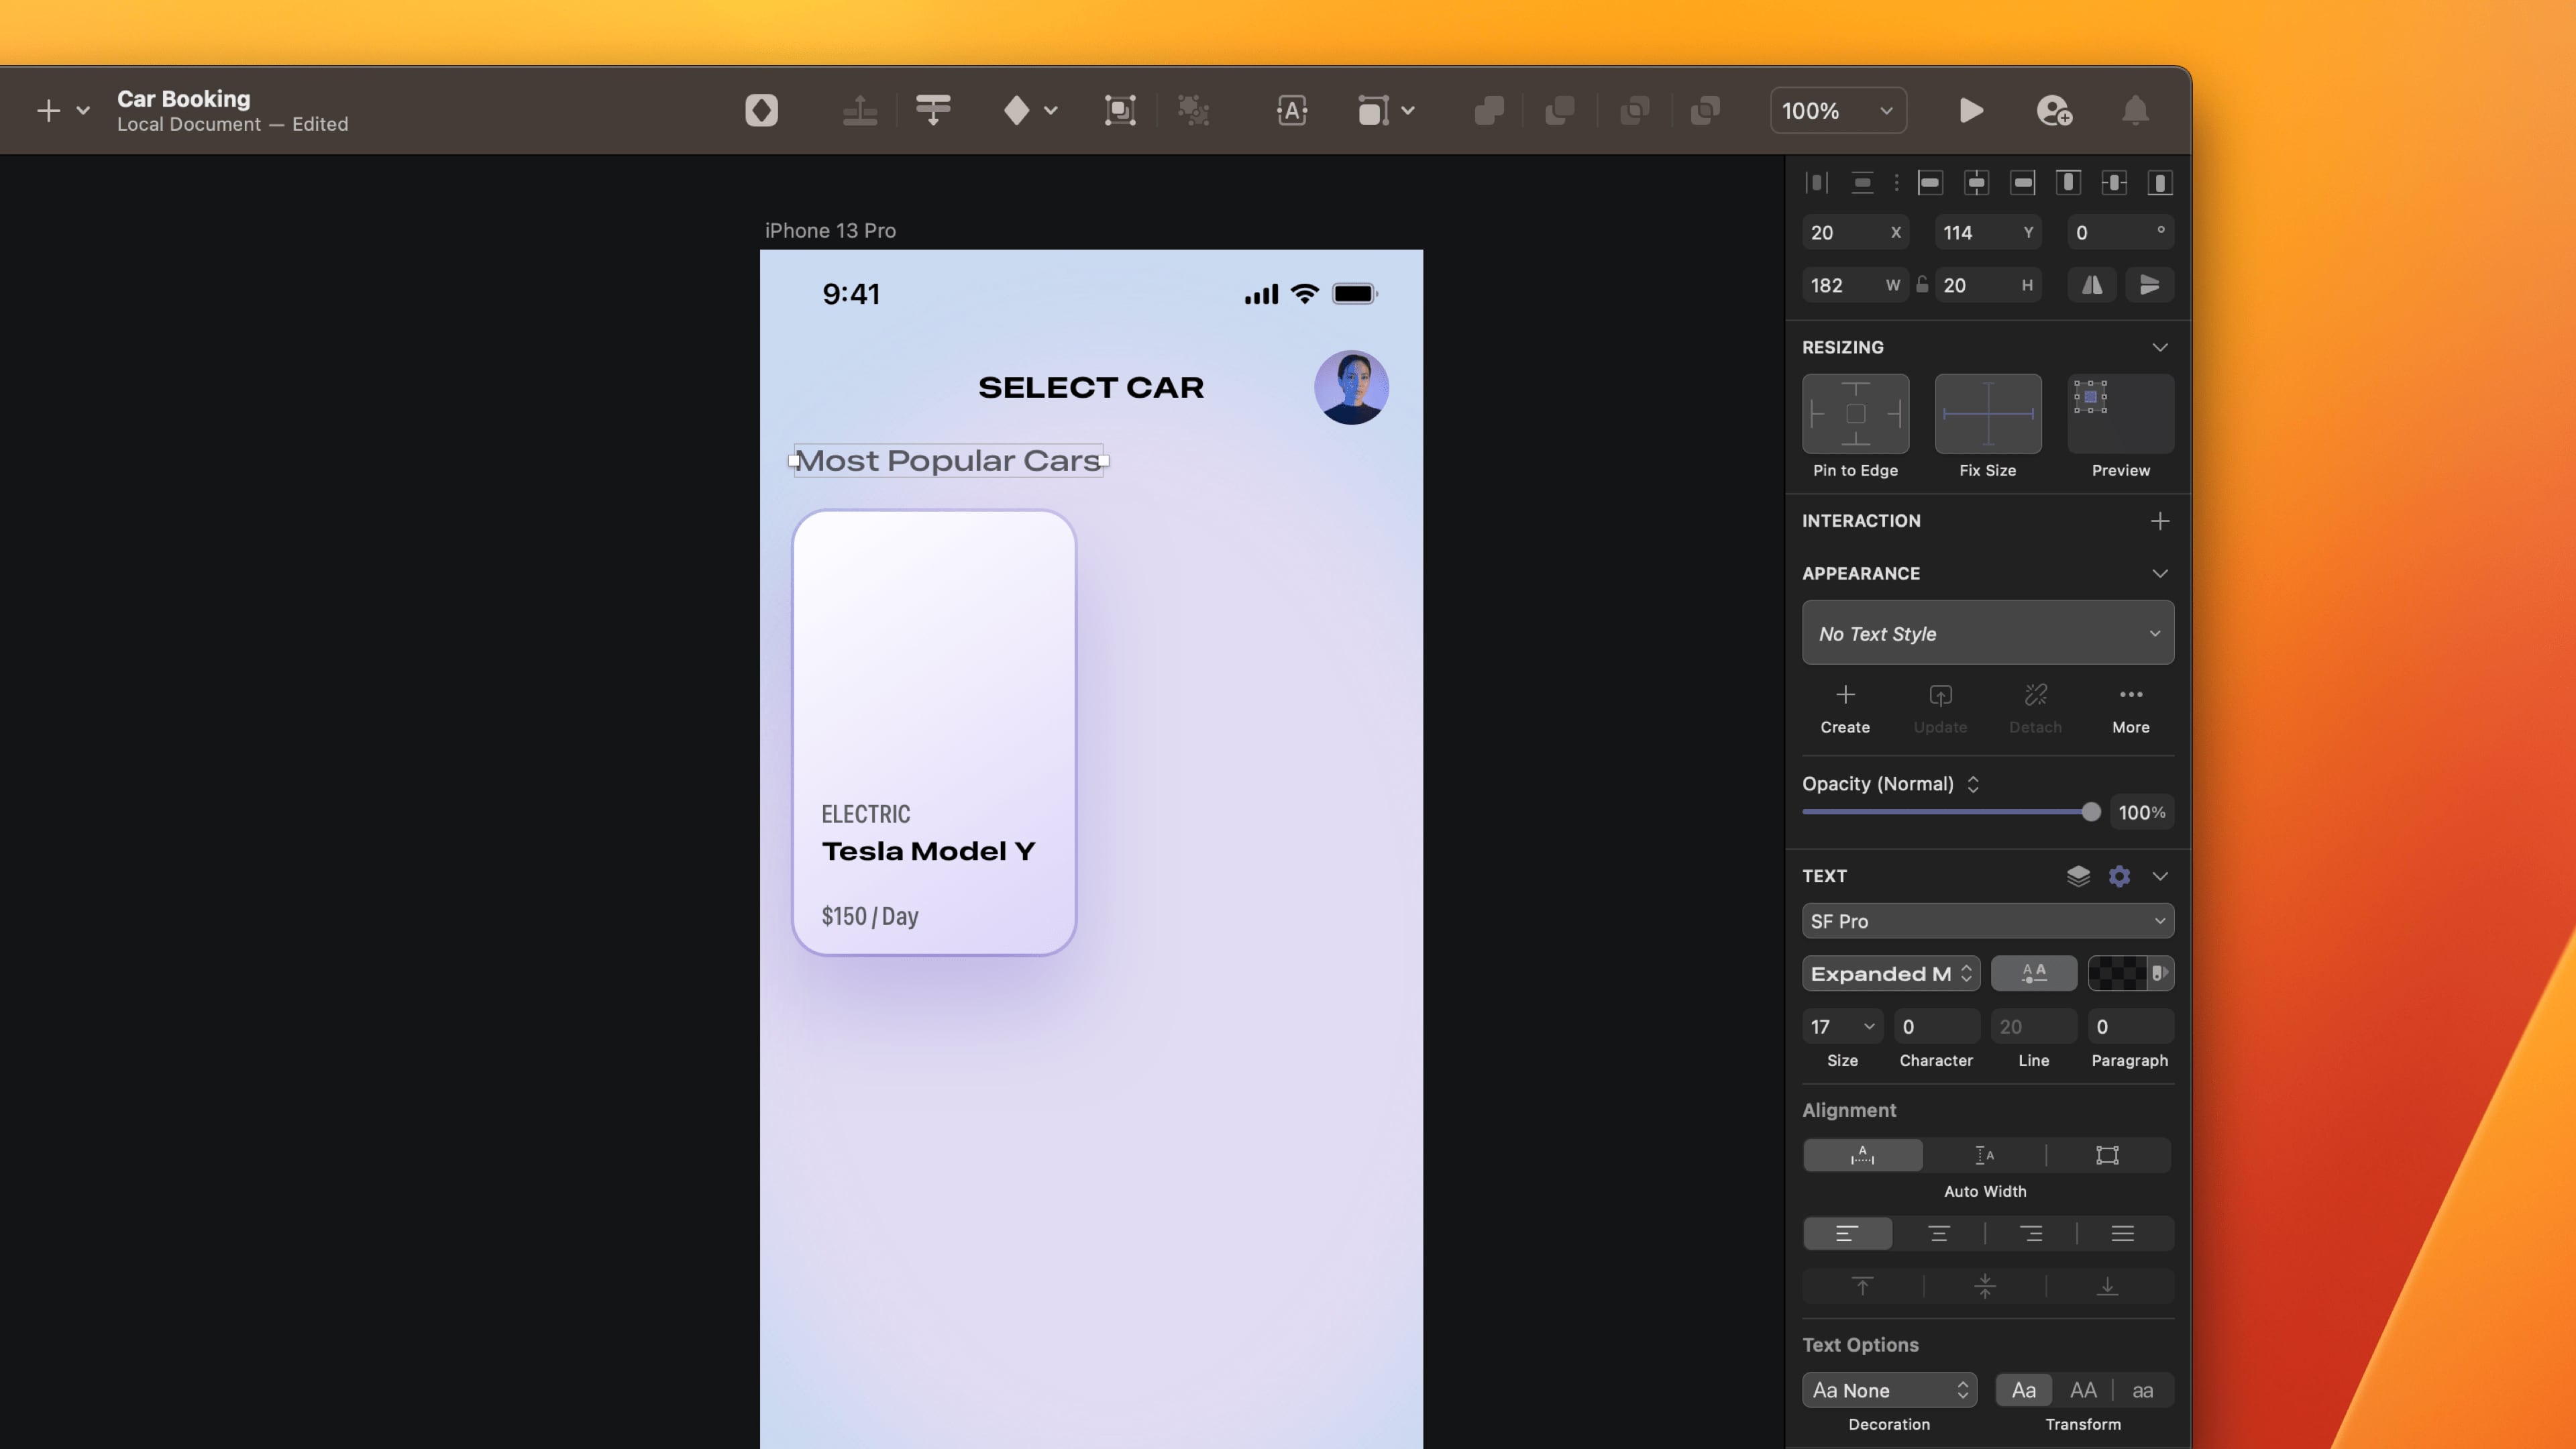Image resolution: width=2576 pixels, height=1449 pixels.
Task: Toggle the lock between width and height
Action: point(1922,284)
